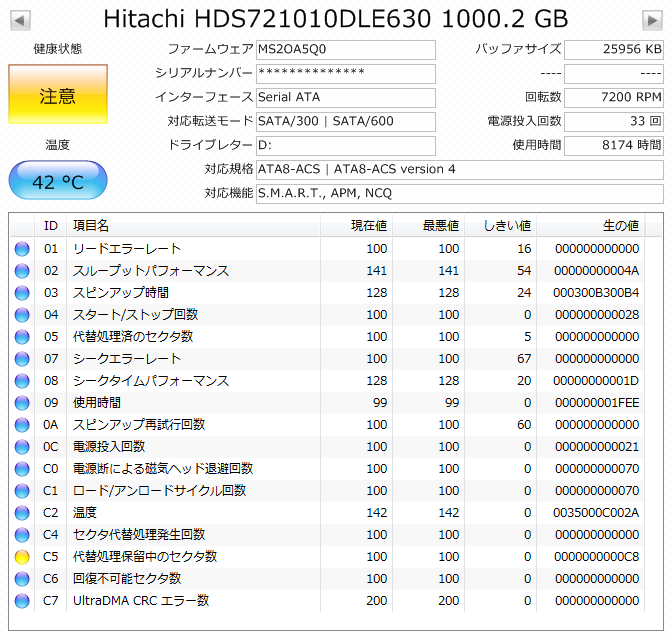This screenshot has width=672, height=639.
Task: Click the 最悪値 column header
Action: coord(429,225)
